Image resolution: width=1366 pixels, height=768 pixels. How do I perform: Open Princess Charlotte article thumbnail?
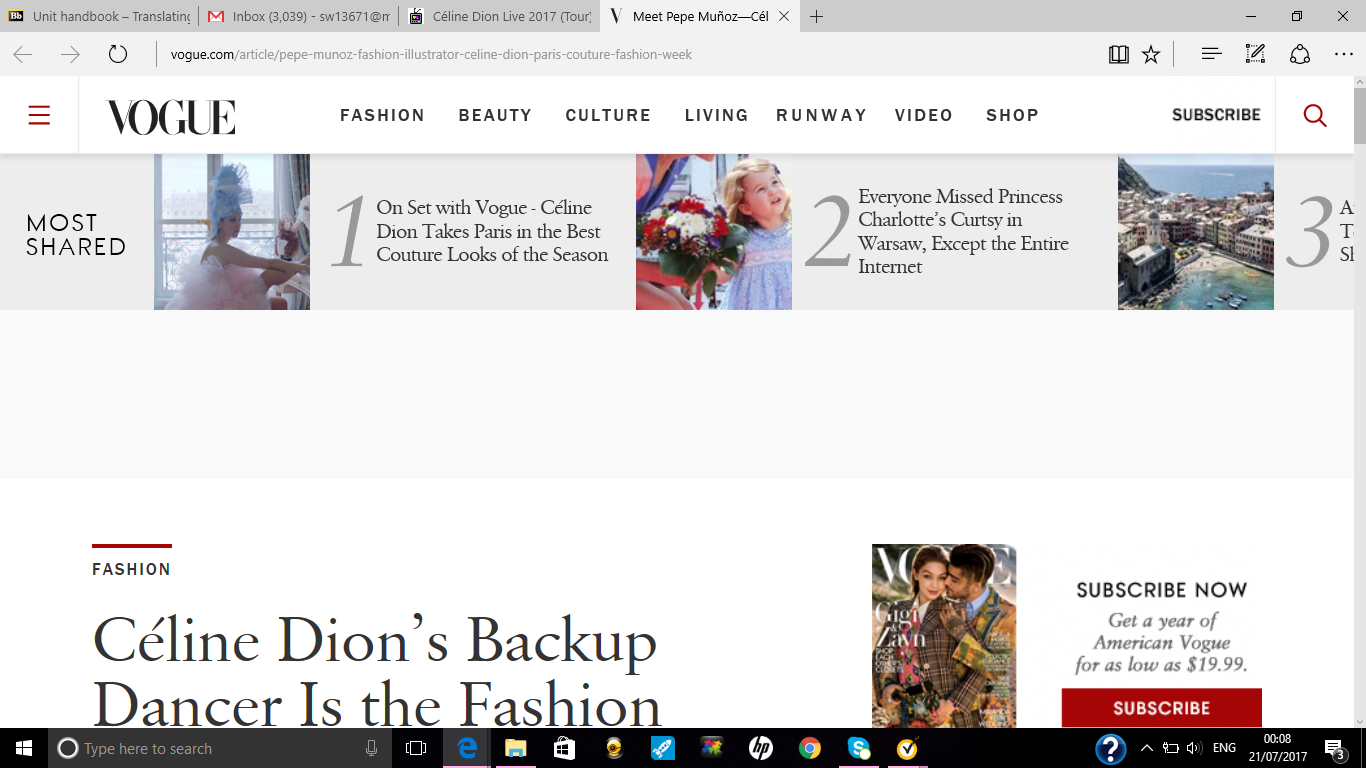point(713,232)
